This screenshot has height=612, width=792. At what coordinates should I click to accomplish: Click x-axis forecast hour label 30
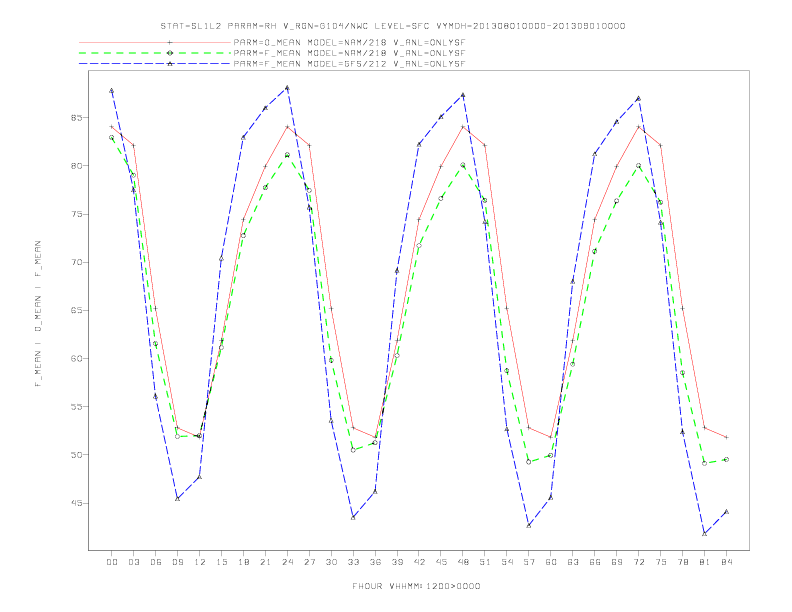click(x=331, y=562)
